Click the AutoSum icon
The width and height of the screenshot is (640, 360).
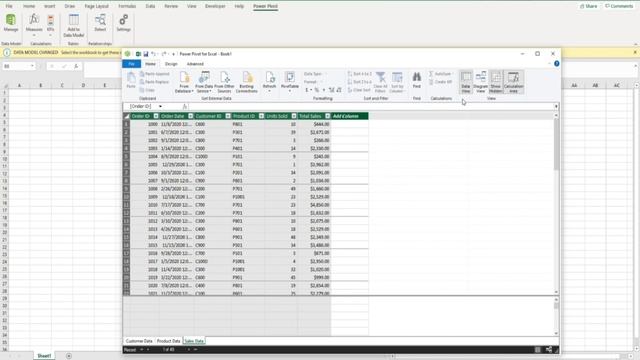(440, 74)
